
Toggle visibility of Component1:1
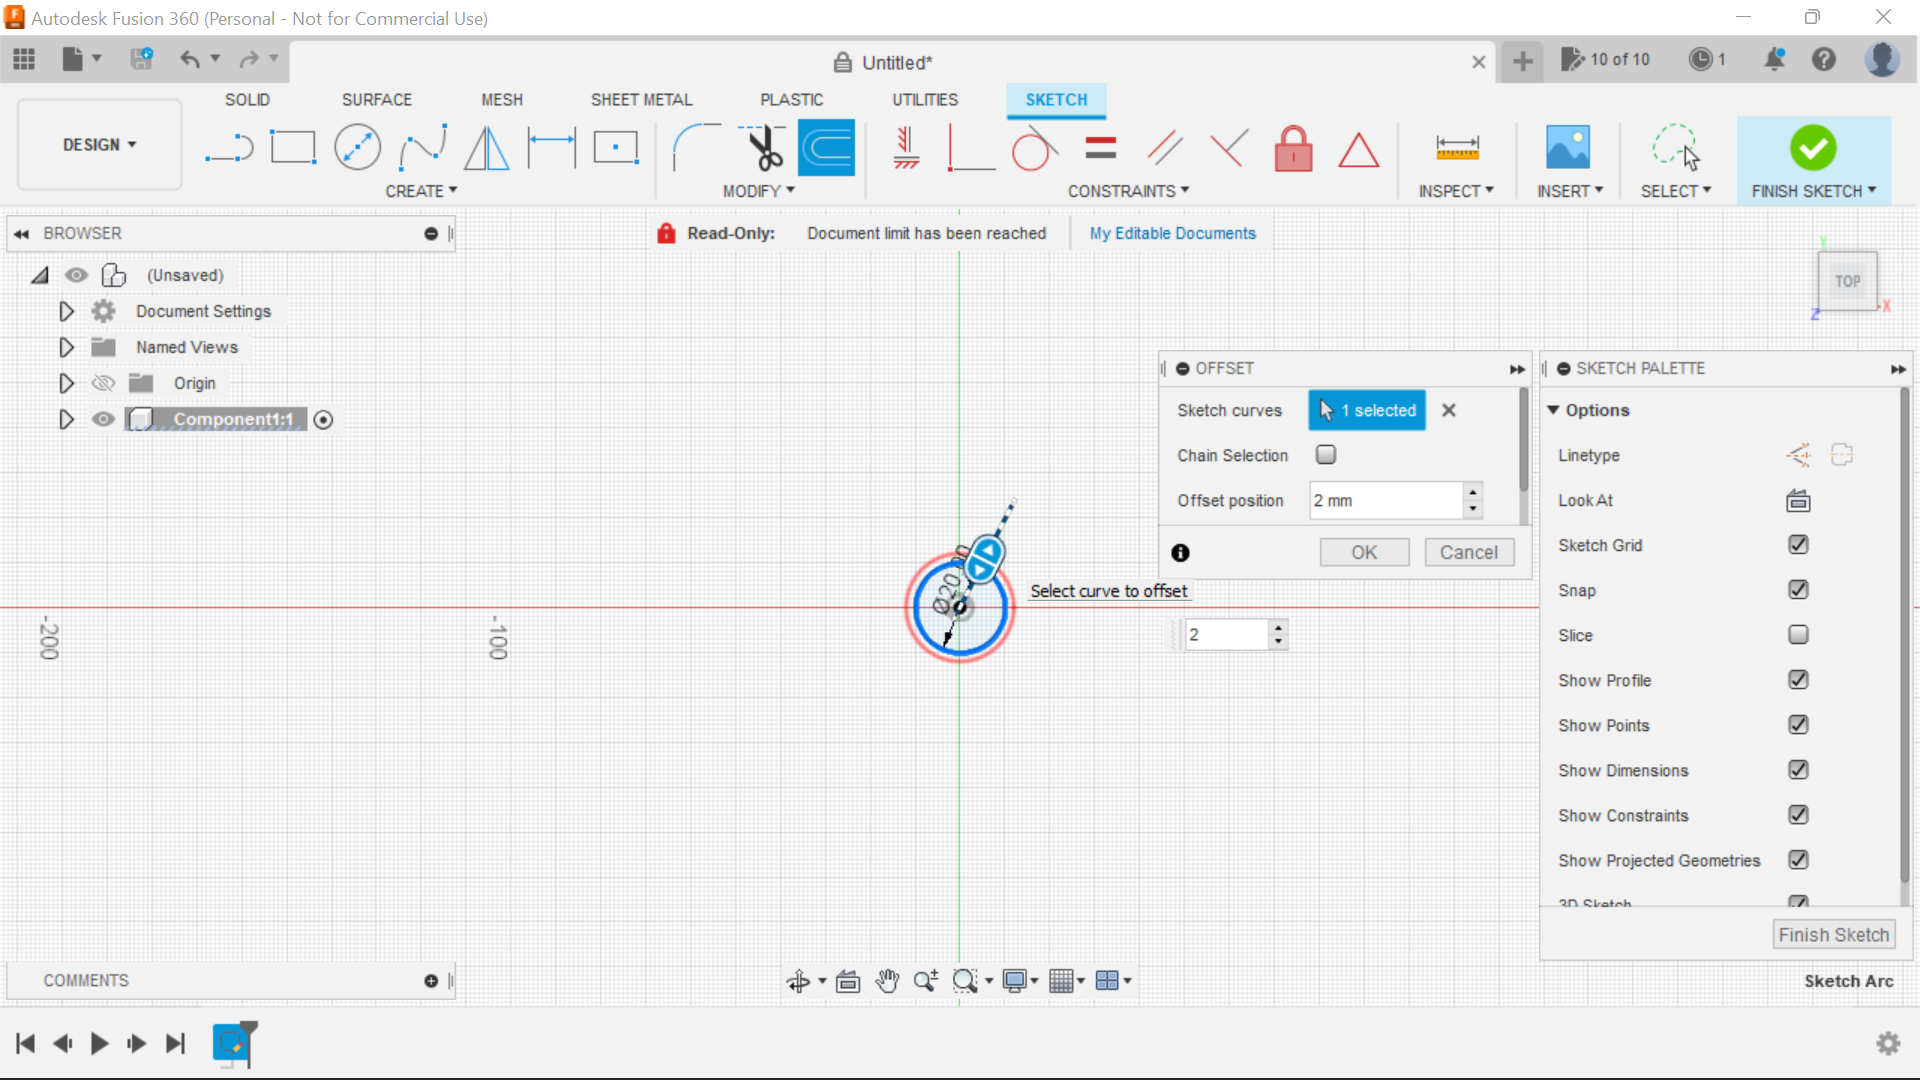(x=103, y=419)
